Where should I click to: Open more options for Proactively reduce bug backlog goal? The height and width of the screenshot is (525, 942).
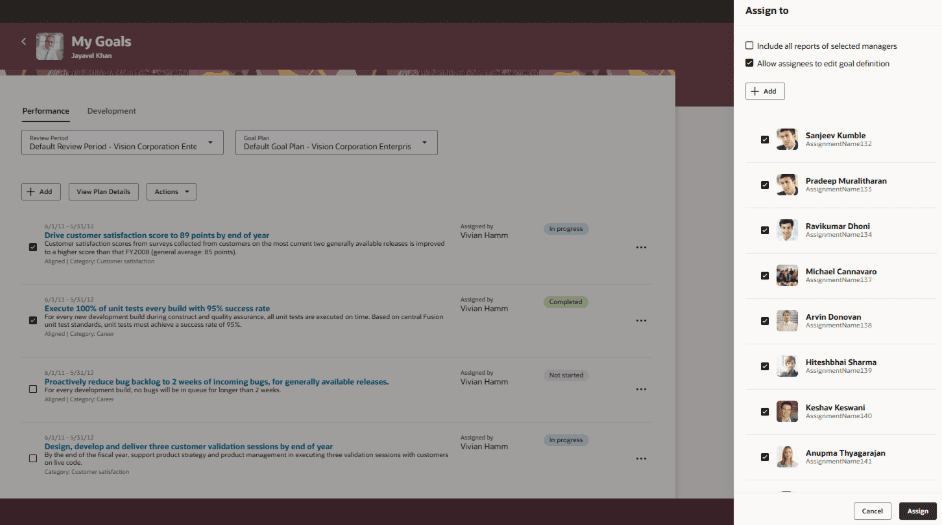click(x=641, y=389)
